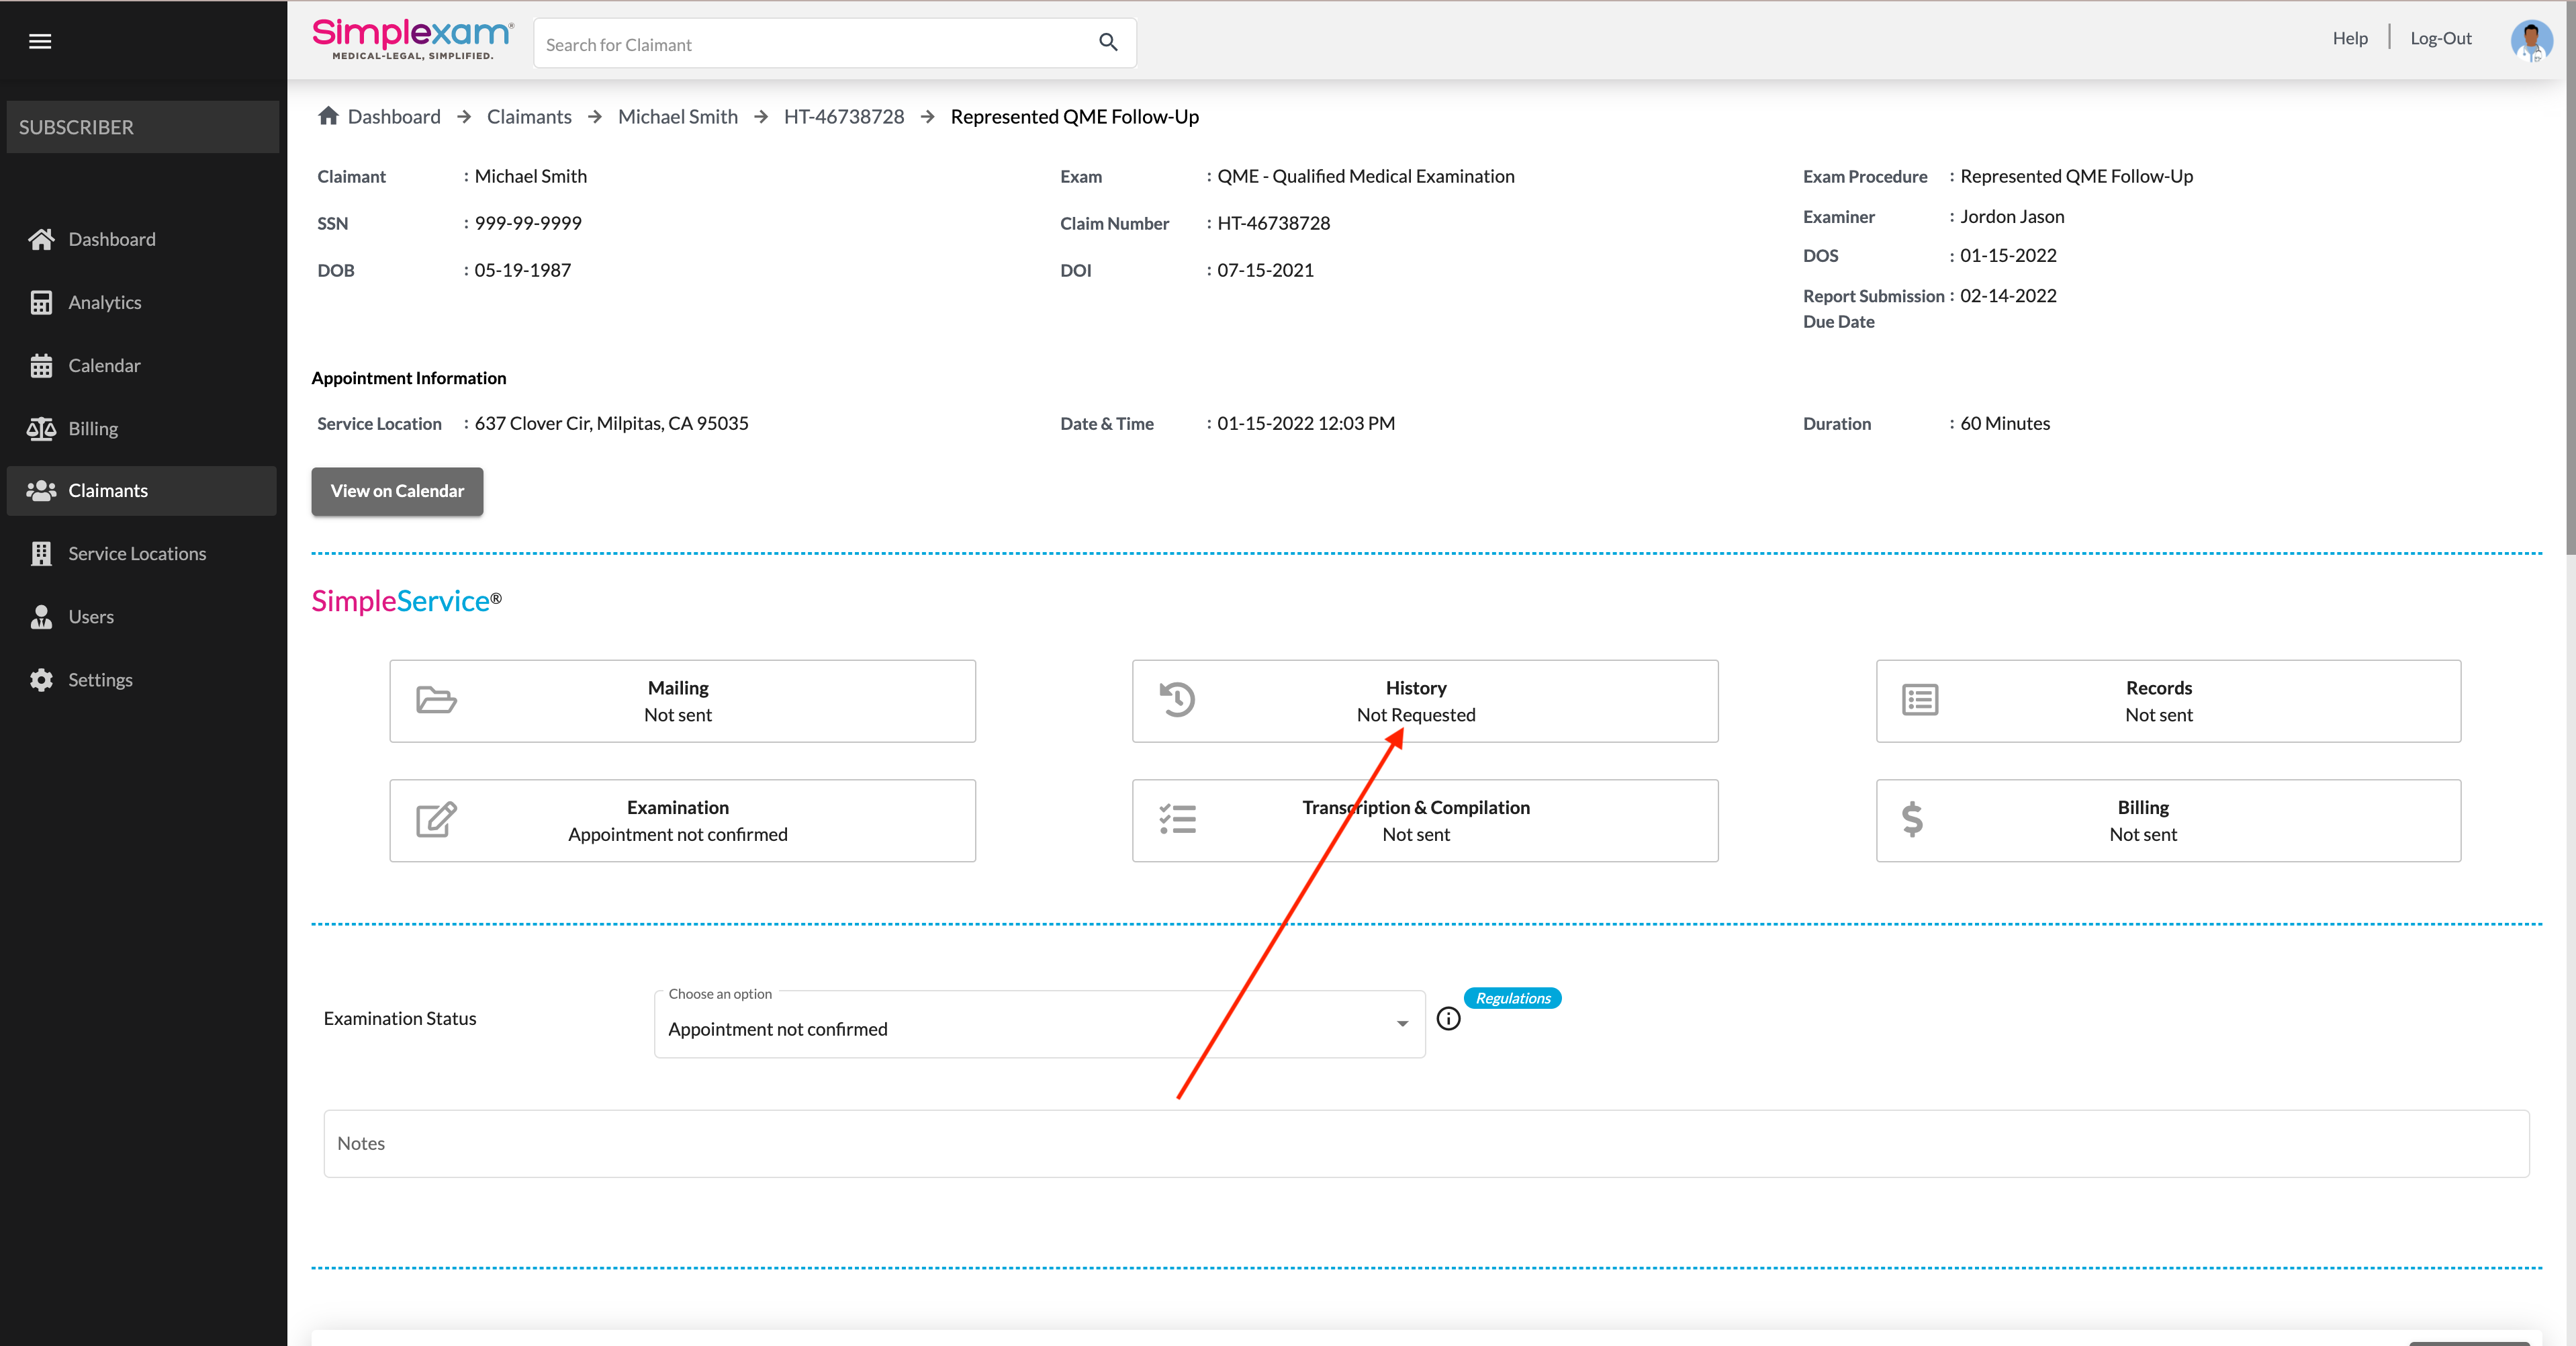Click the Billing dollar icon

tap(1911, 820)
